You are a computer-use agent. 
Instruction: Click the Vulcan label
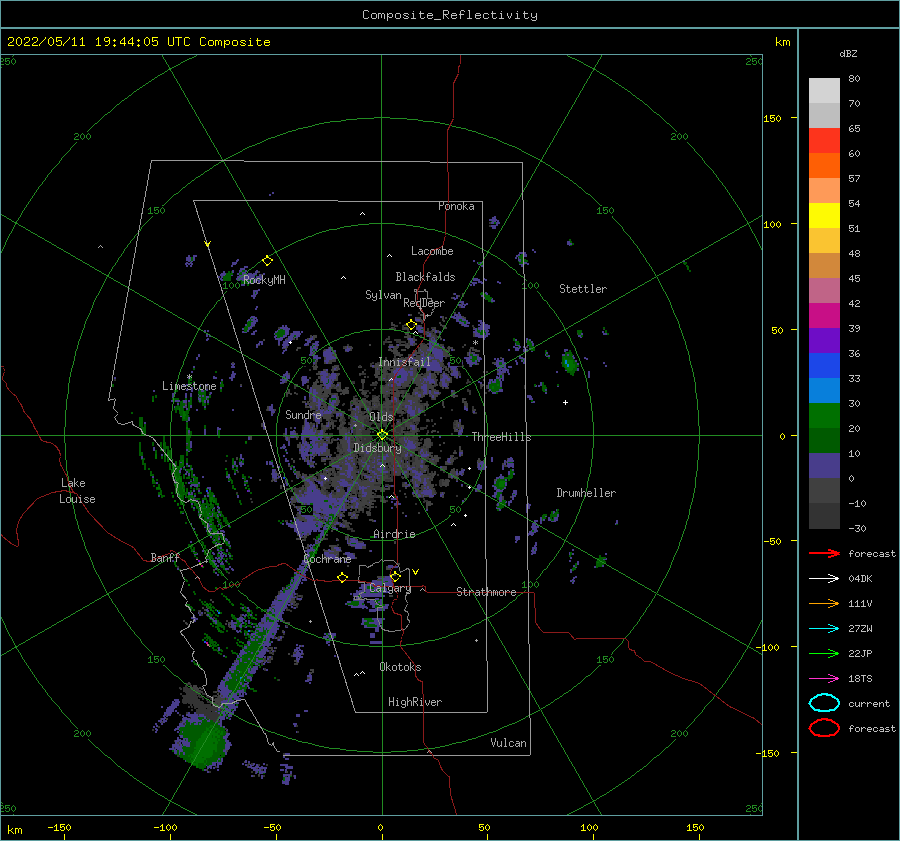click(508, 743)
